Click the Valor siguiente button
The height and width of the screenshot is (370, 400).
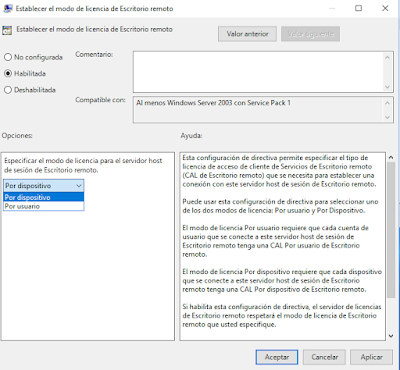coord(310,34)
